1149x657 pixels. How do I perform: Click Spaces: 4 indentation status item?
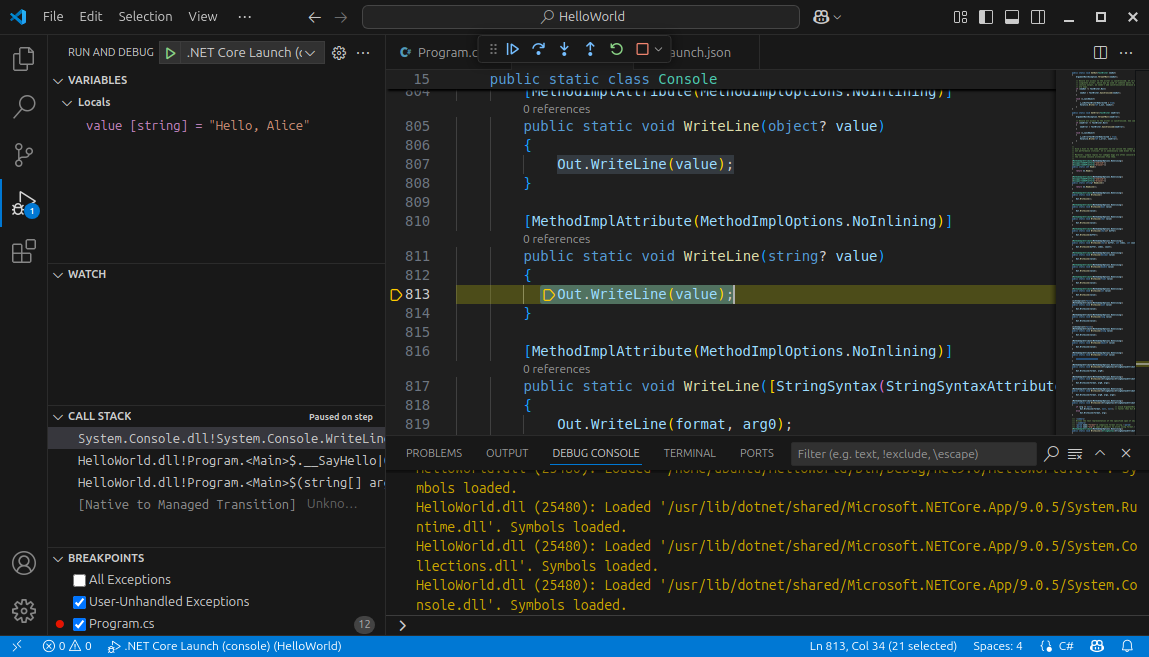(x=997, y=646)
